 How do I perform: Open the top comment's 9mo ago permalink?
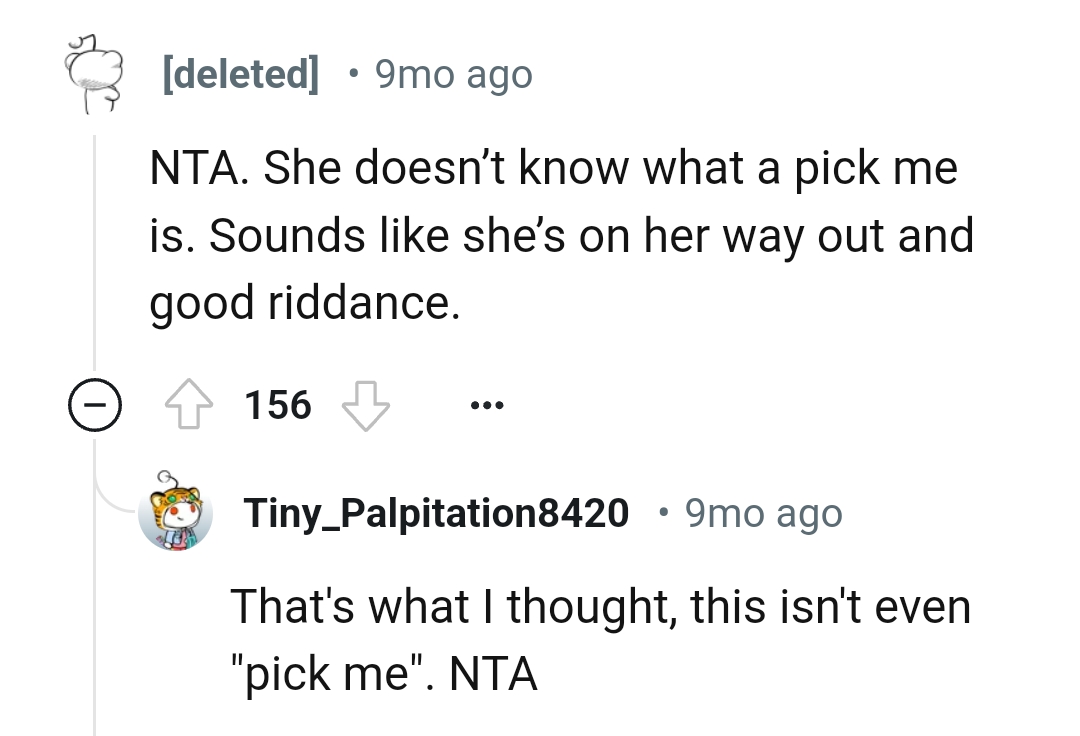453,73
